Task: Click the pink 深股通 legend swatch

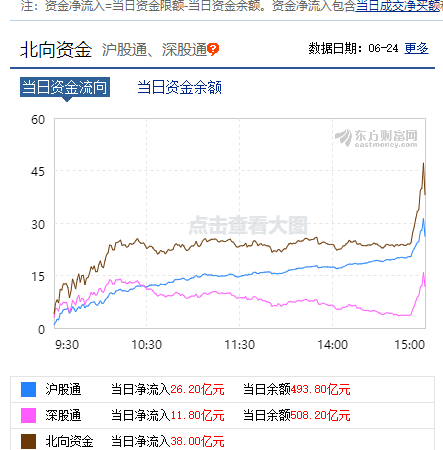Action: pos(28,415)
